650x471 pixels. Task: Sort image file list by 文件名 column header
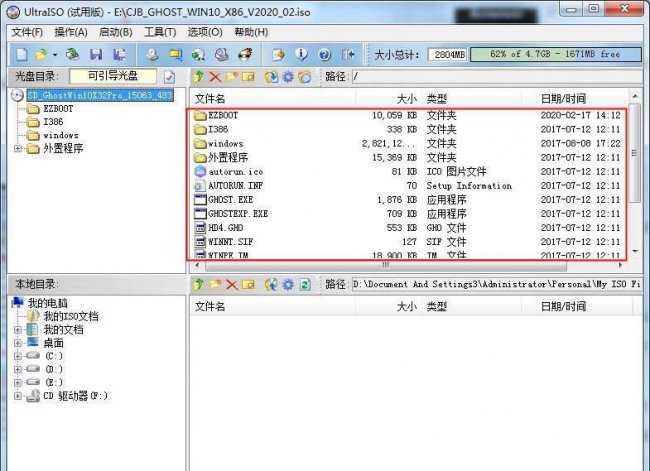coord(272,99)
